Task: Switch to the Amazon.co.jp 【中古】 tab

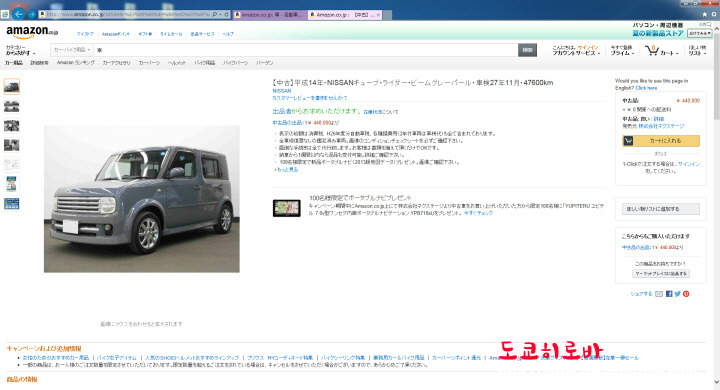Action: coord(342,15)
